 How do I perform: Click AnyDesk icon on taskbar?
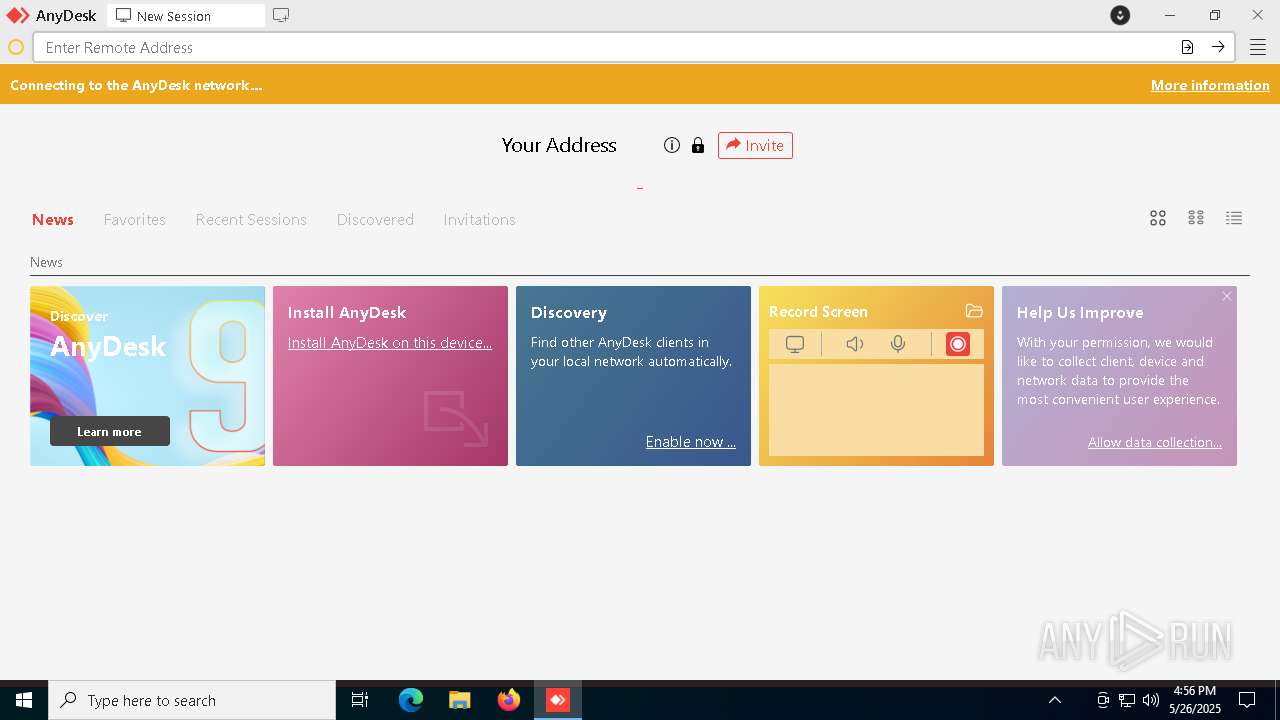(558, 700)
